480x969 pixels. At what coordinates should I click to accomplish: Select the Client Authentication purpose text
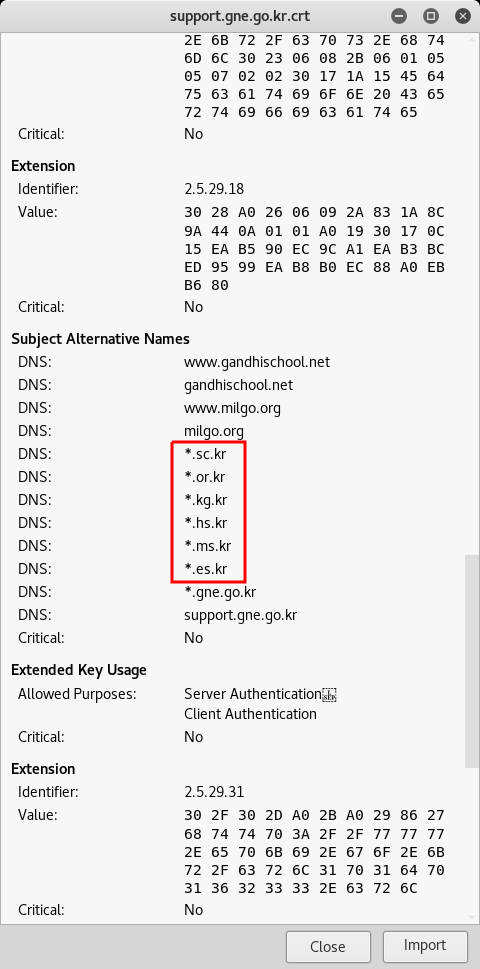[250, 714]
